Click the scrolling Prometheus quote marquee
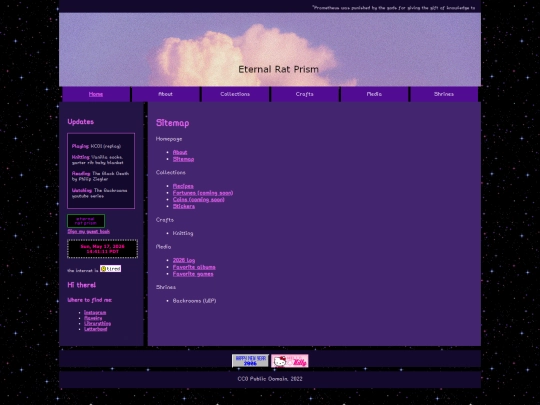The width and height of the screenshot is (540, 405). [x=393, y=8]
